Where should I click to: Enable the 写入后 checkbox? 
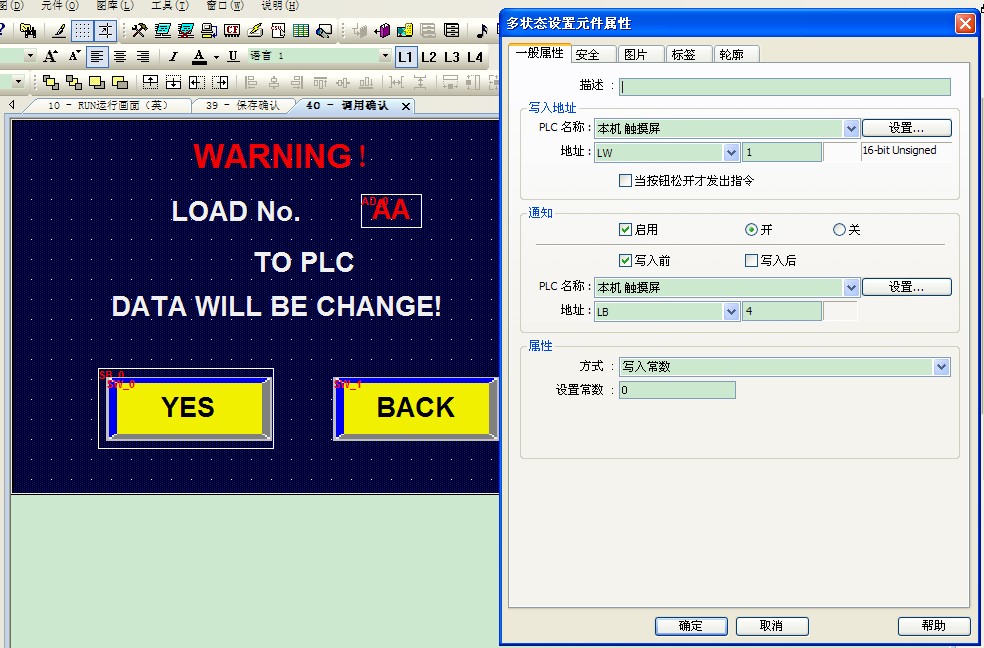pyautogui.click(x=751, y=260)
